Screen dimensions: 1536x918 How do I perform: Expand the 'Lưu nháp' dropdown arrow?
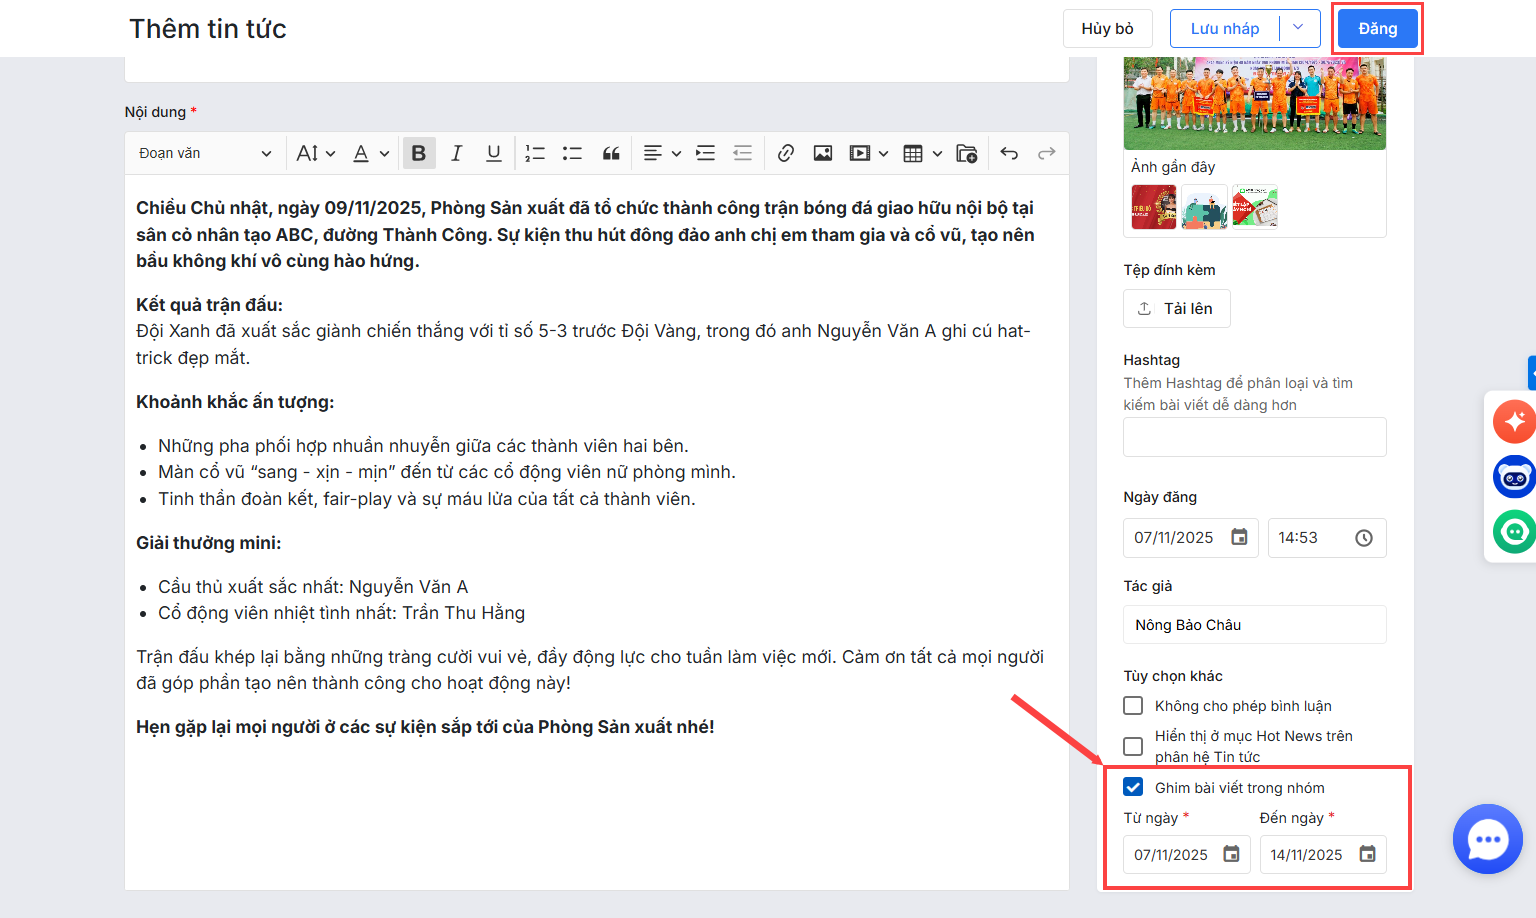(1298, 28)
